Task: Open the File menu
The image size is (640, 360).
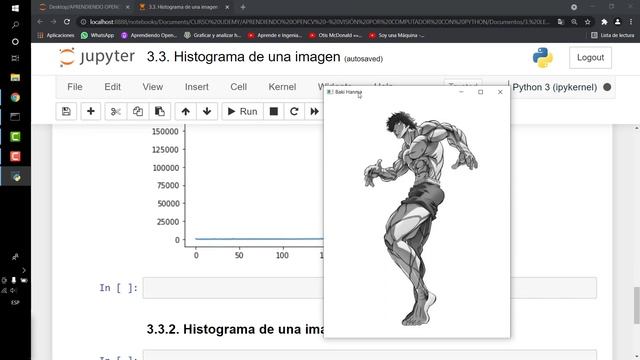Action: pos(75,87)
